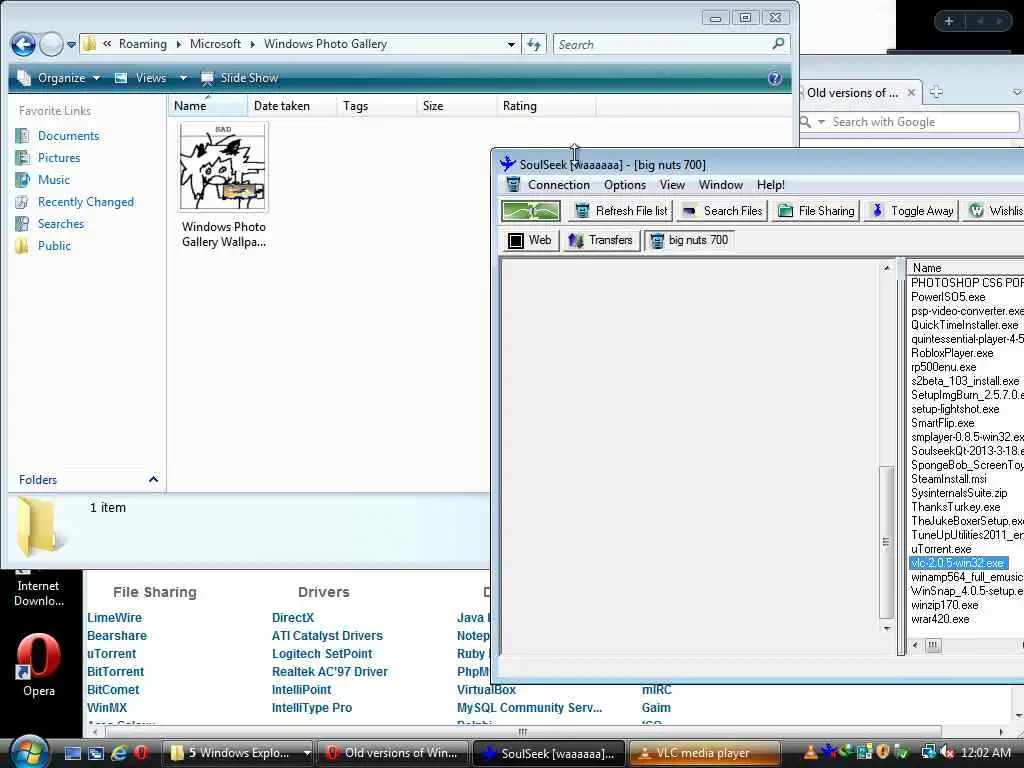Click Search Files in SoulSeek toolbar
The width and height of the screenshot is (1024, 768).
click(x=722, y=211)
